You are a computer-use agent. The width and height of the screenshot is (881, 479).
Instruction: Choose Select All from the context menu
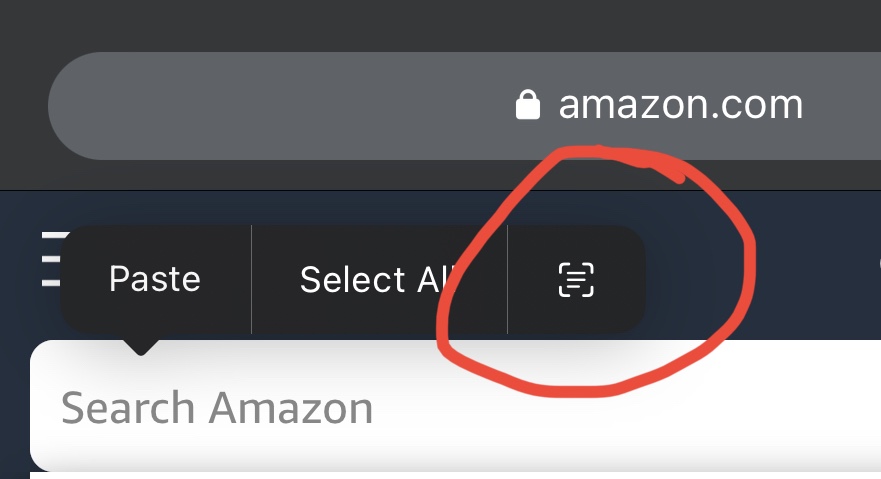coord(379,279)
